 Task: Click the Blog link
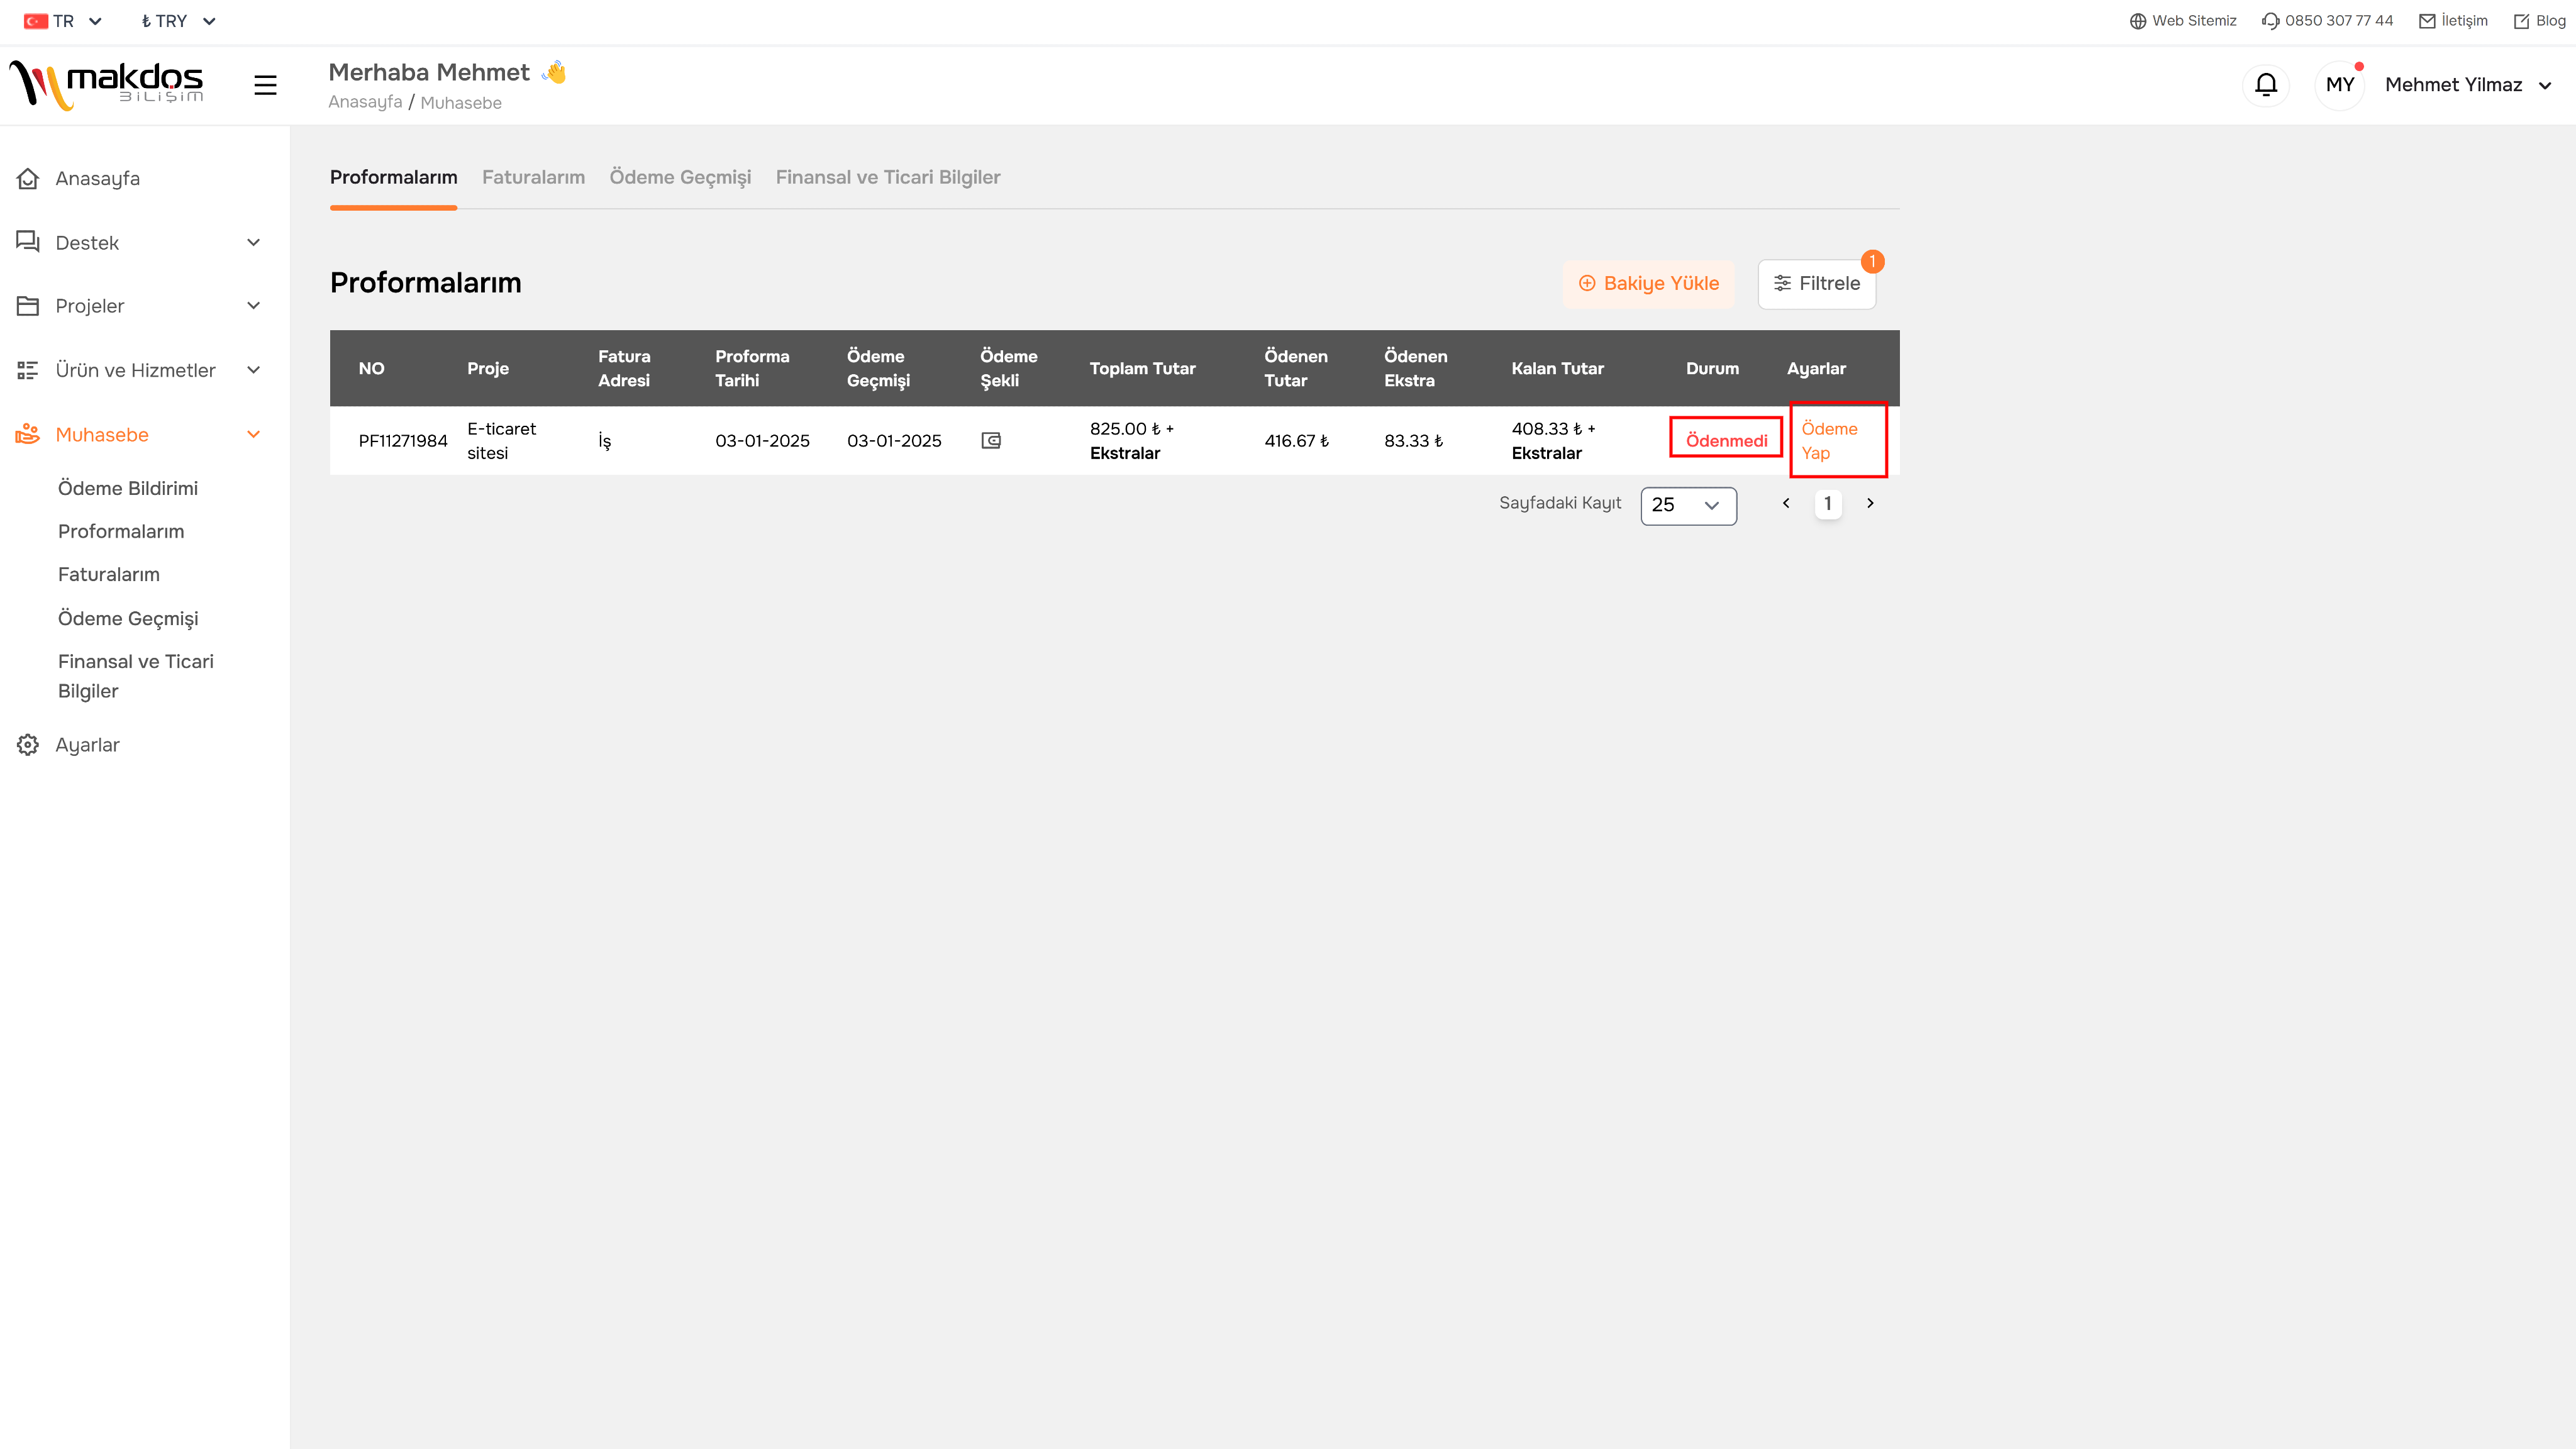pyautogui.click(x=2541, y=21)
